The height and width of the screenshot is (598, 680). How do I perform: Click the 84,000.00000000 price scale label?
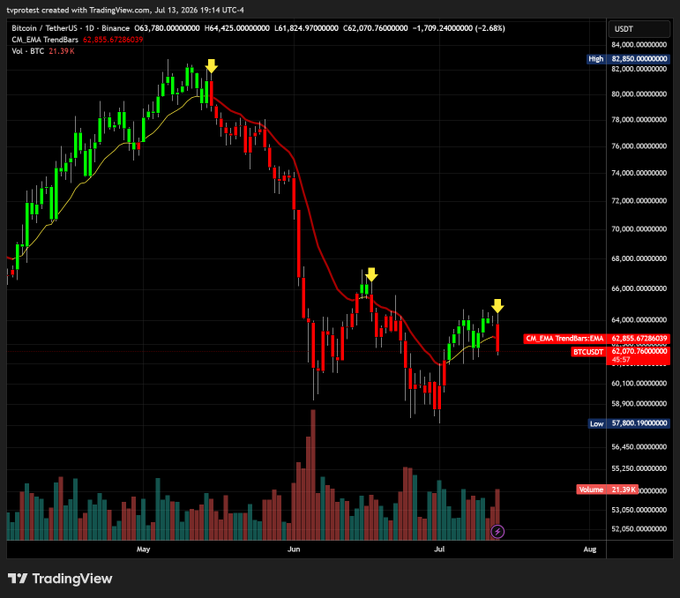pos(639,45)
